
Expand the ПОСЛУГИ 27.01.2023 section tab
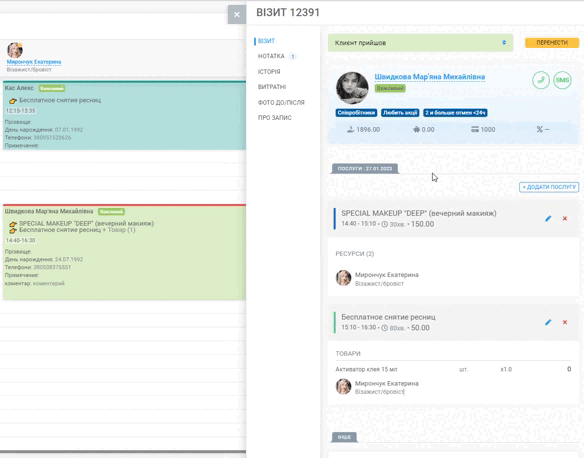[365, 169]
